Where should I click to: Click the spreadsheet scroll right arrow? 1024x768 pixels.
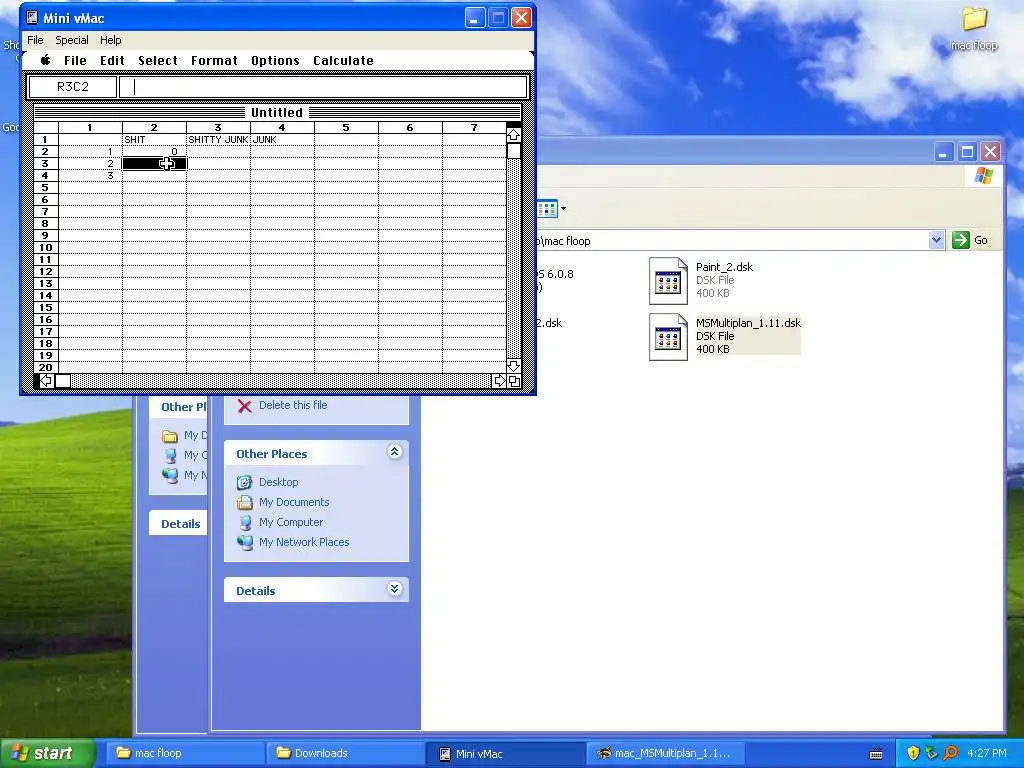pos(499,381)
